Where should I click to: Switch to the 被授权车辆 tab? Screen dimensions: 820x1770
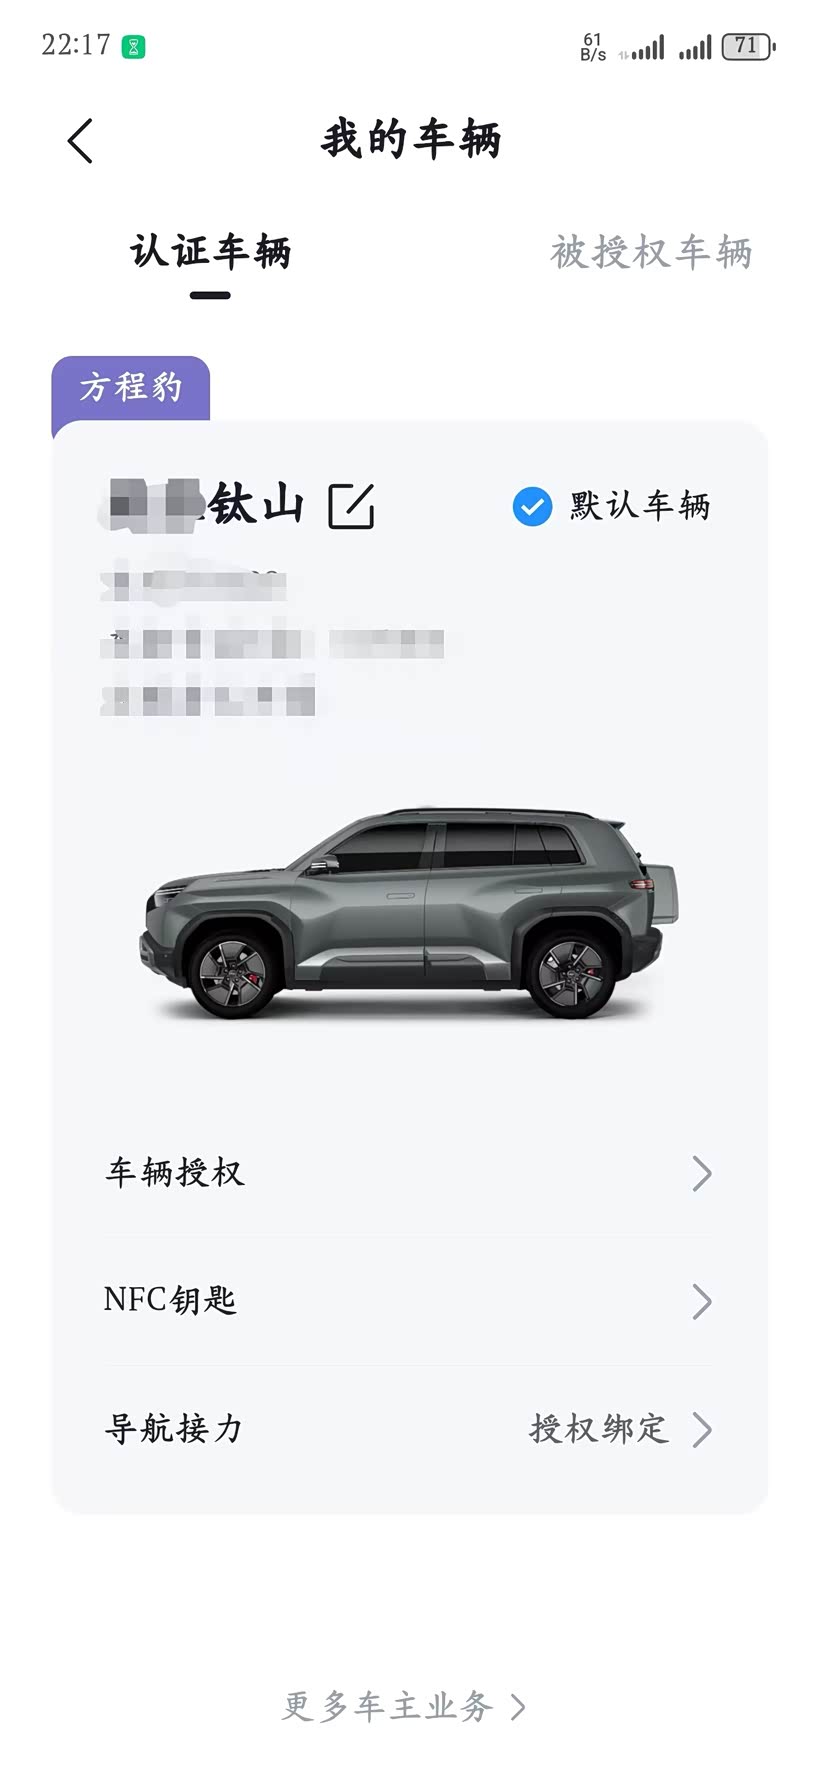click(651, 252)
